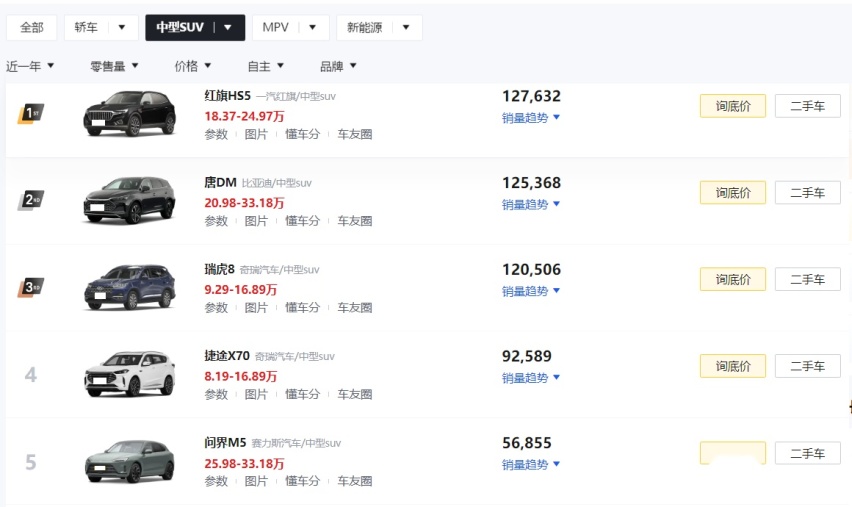Open the 零售量 filter dropdown
Screen dimensions: 852x507
pos(114,66)
